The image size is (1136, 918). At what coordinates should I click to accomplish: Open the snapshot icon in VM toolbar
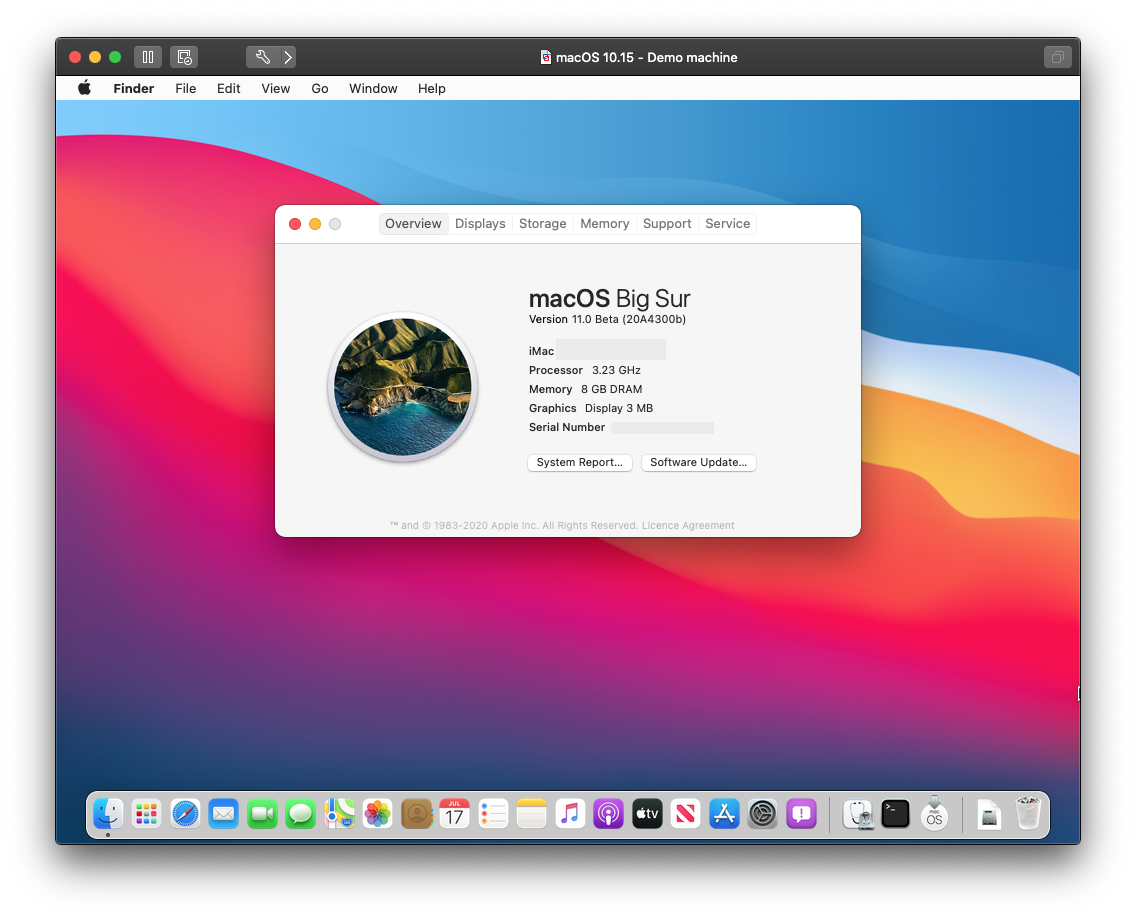click(184, 57)
